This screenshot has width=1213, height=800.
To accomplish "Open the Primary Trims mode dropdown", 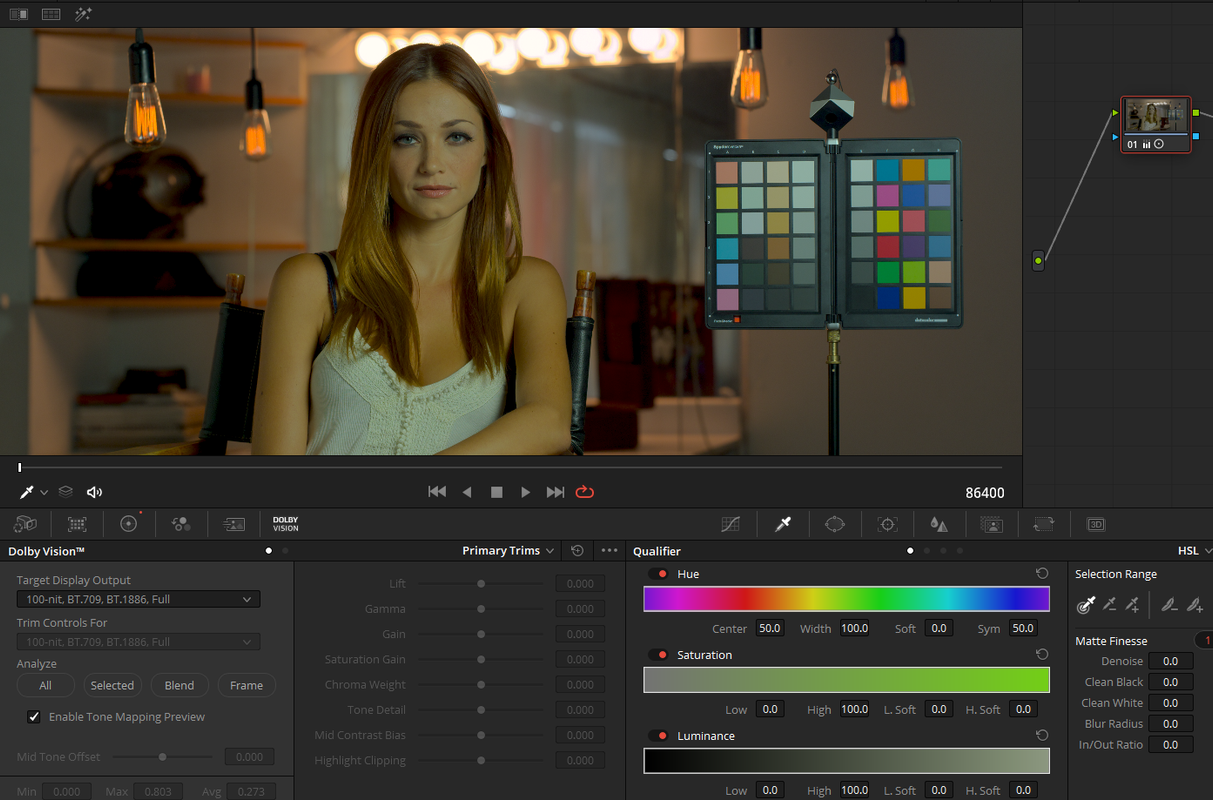I will pos(507,551).
